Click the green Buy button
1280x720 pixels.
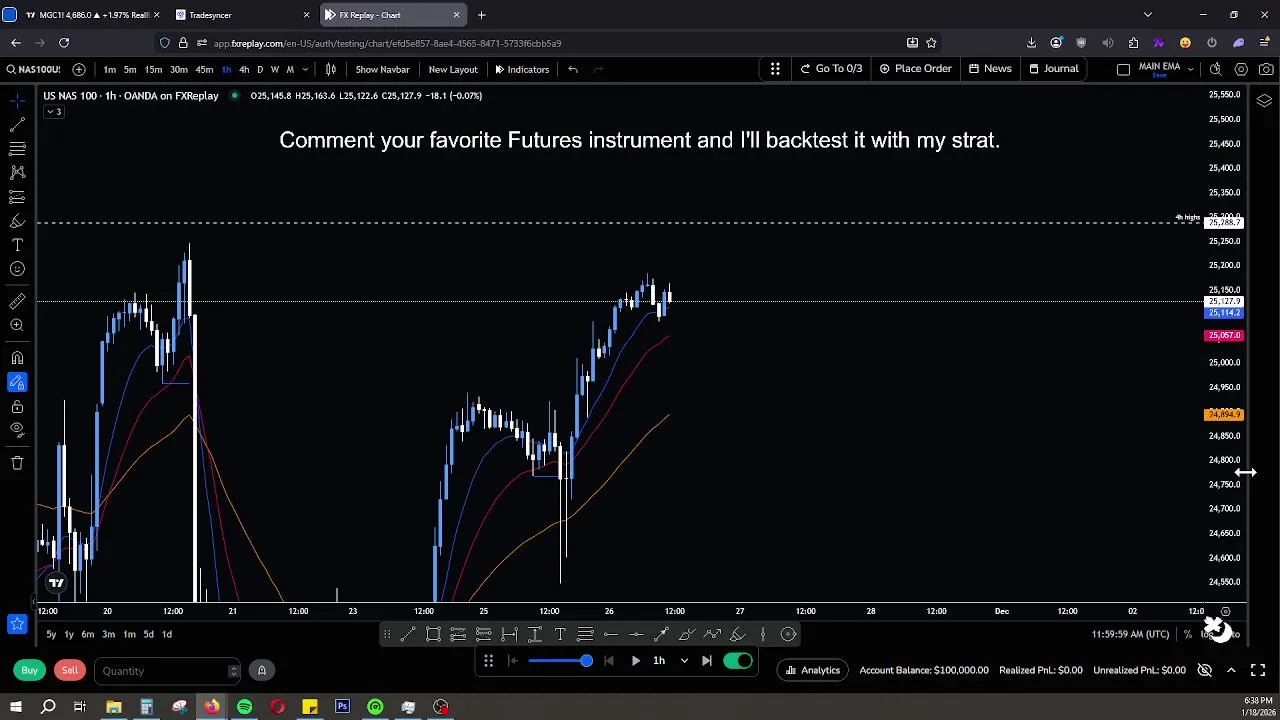coord(30,670)
